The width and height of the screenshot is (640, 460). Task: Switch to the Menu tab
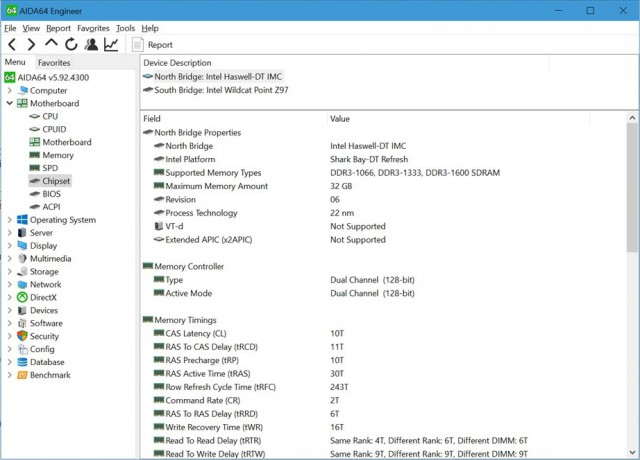pyautogui.click(x=15, y=62)
